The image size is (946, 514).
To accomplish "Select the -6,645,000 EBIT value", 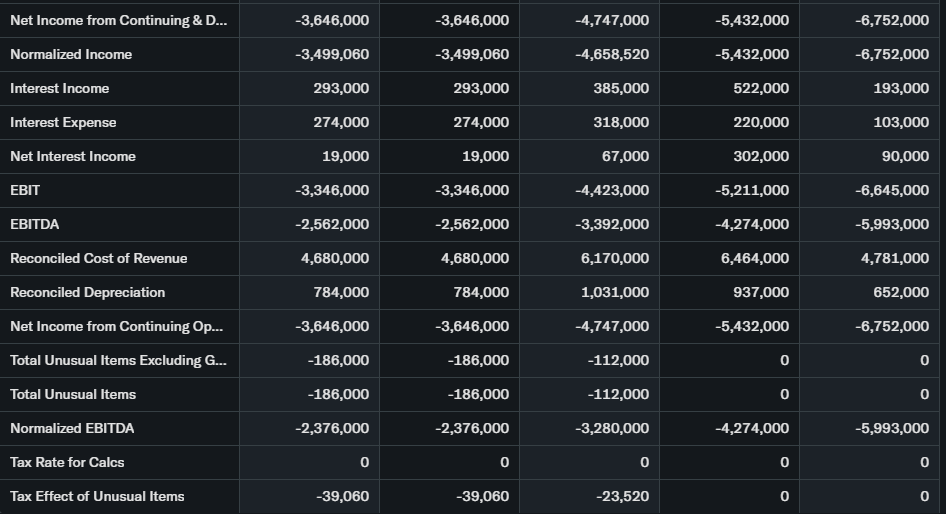I will pyautogui.click(x=893, y=190).
